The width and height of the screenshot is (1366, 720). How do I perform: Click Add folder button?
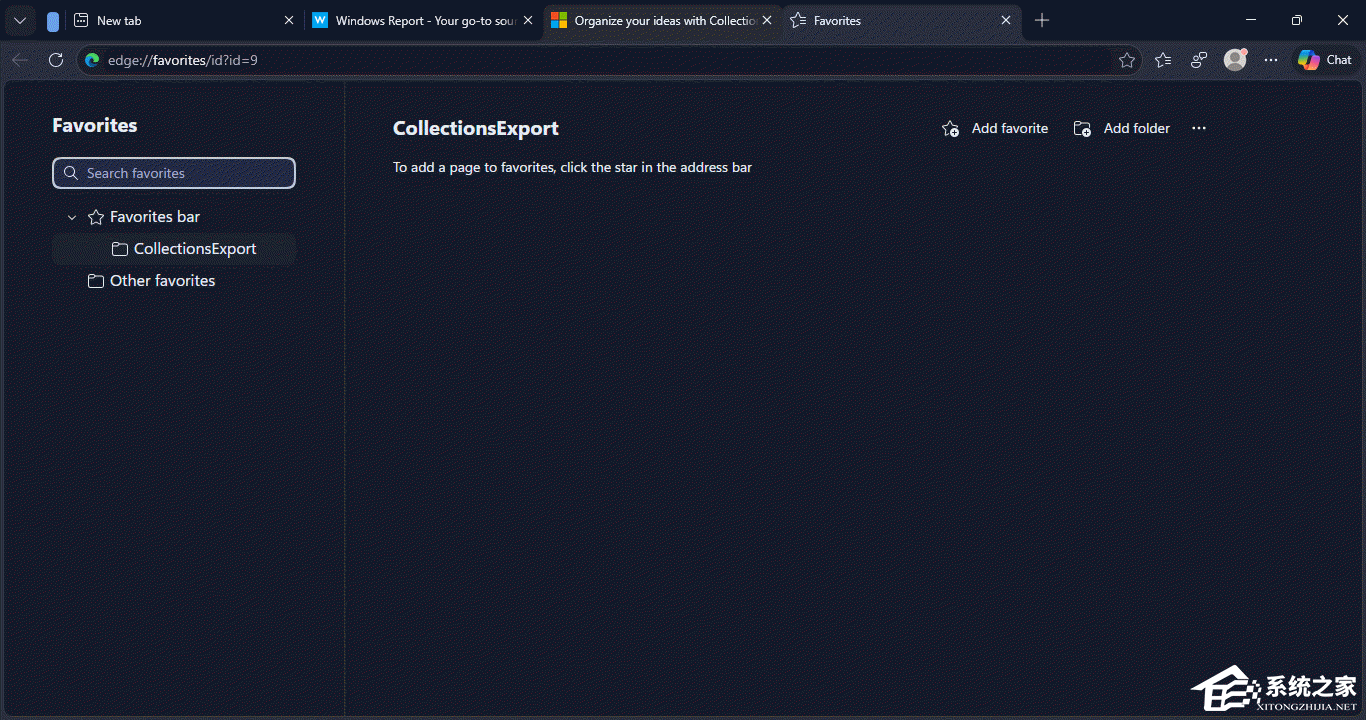coord(1122,128)
